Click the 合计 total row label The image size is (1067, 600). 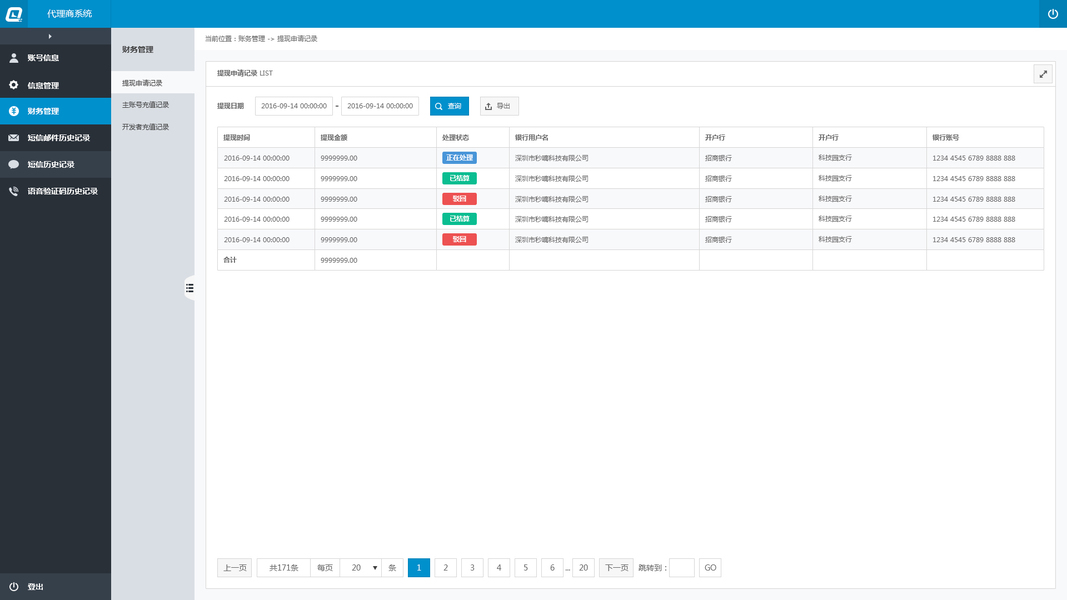230,260
